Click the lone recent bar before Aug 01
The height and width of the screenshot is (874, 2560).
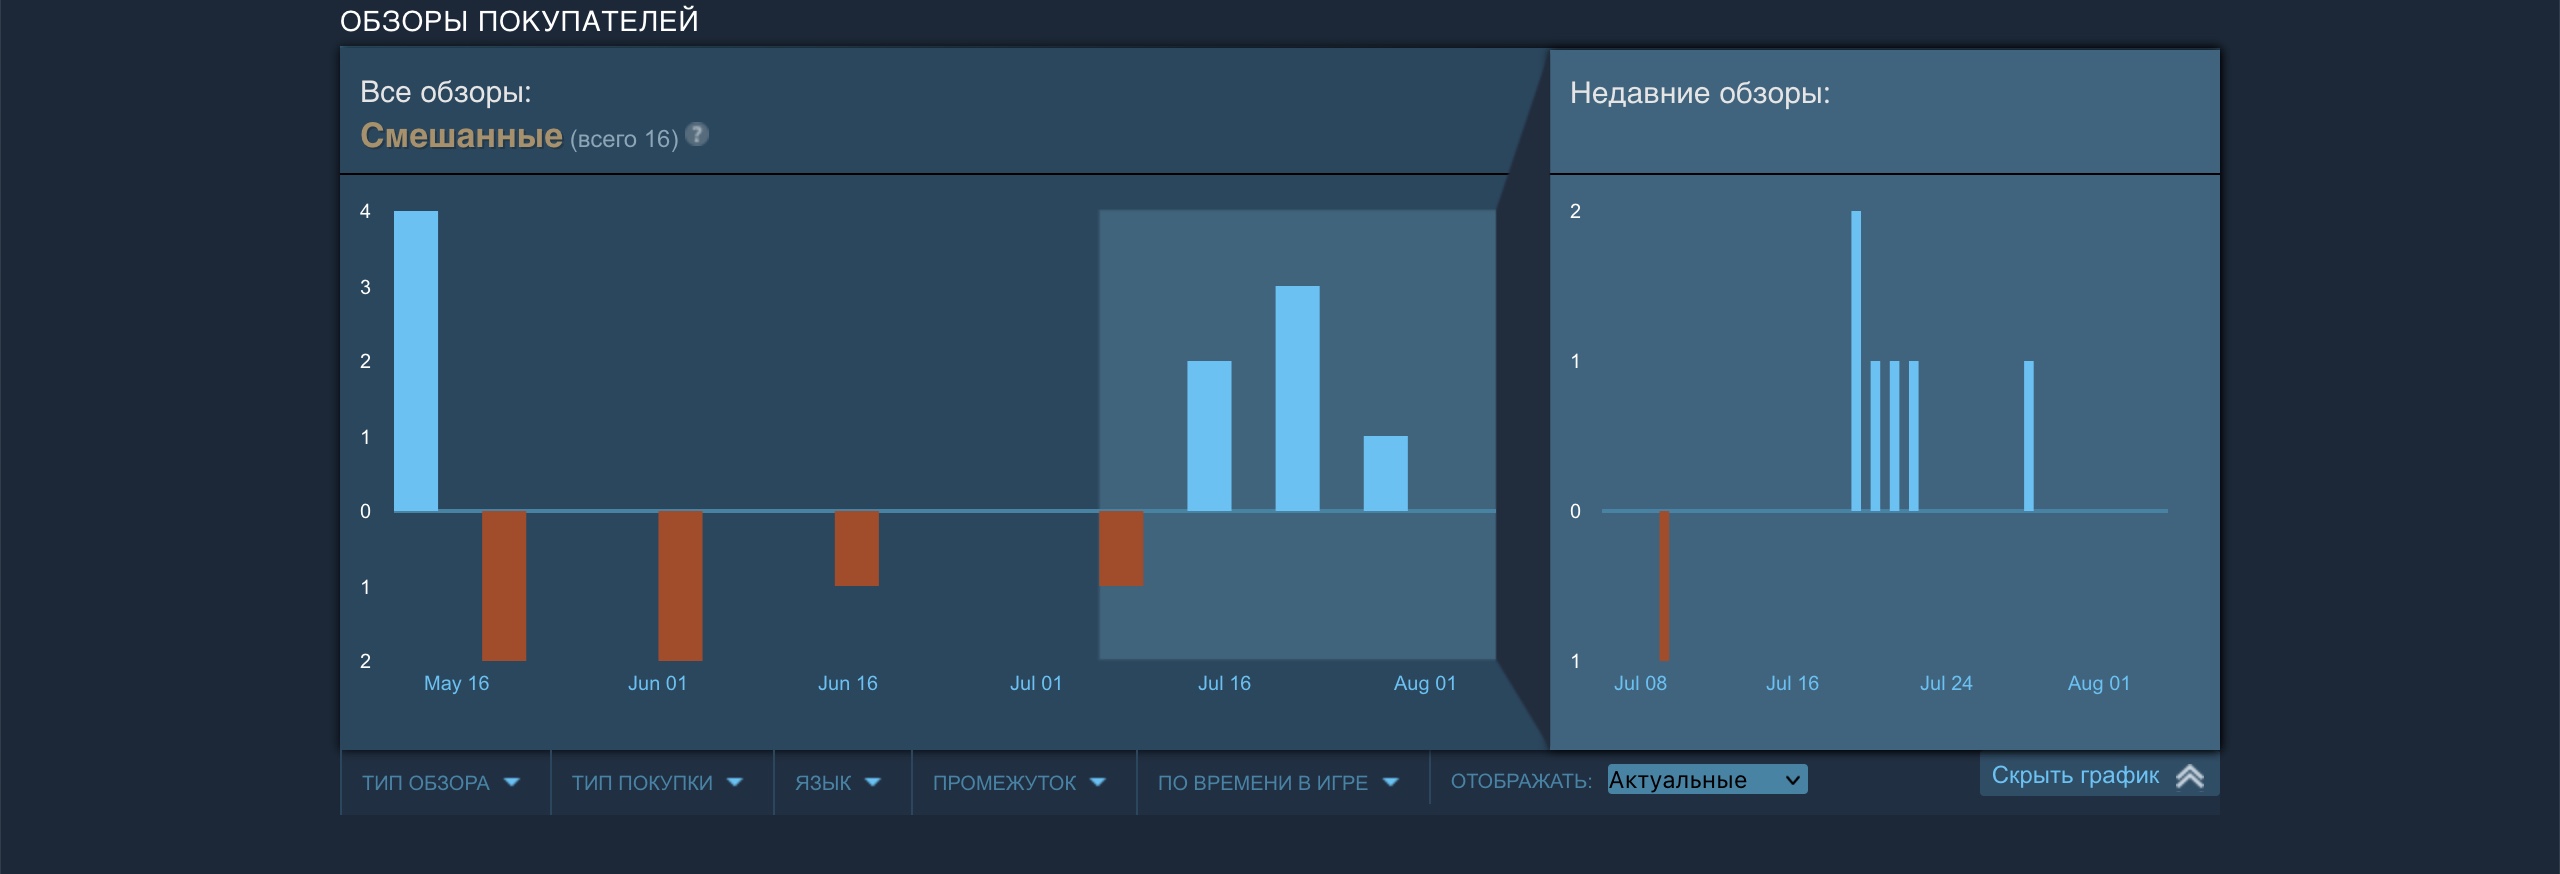click(x=2029, y=436)
